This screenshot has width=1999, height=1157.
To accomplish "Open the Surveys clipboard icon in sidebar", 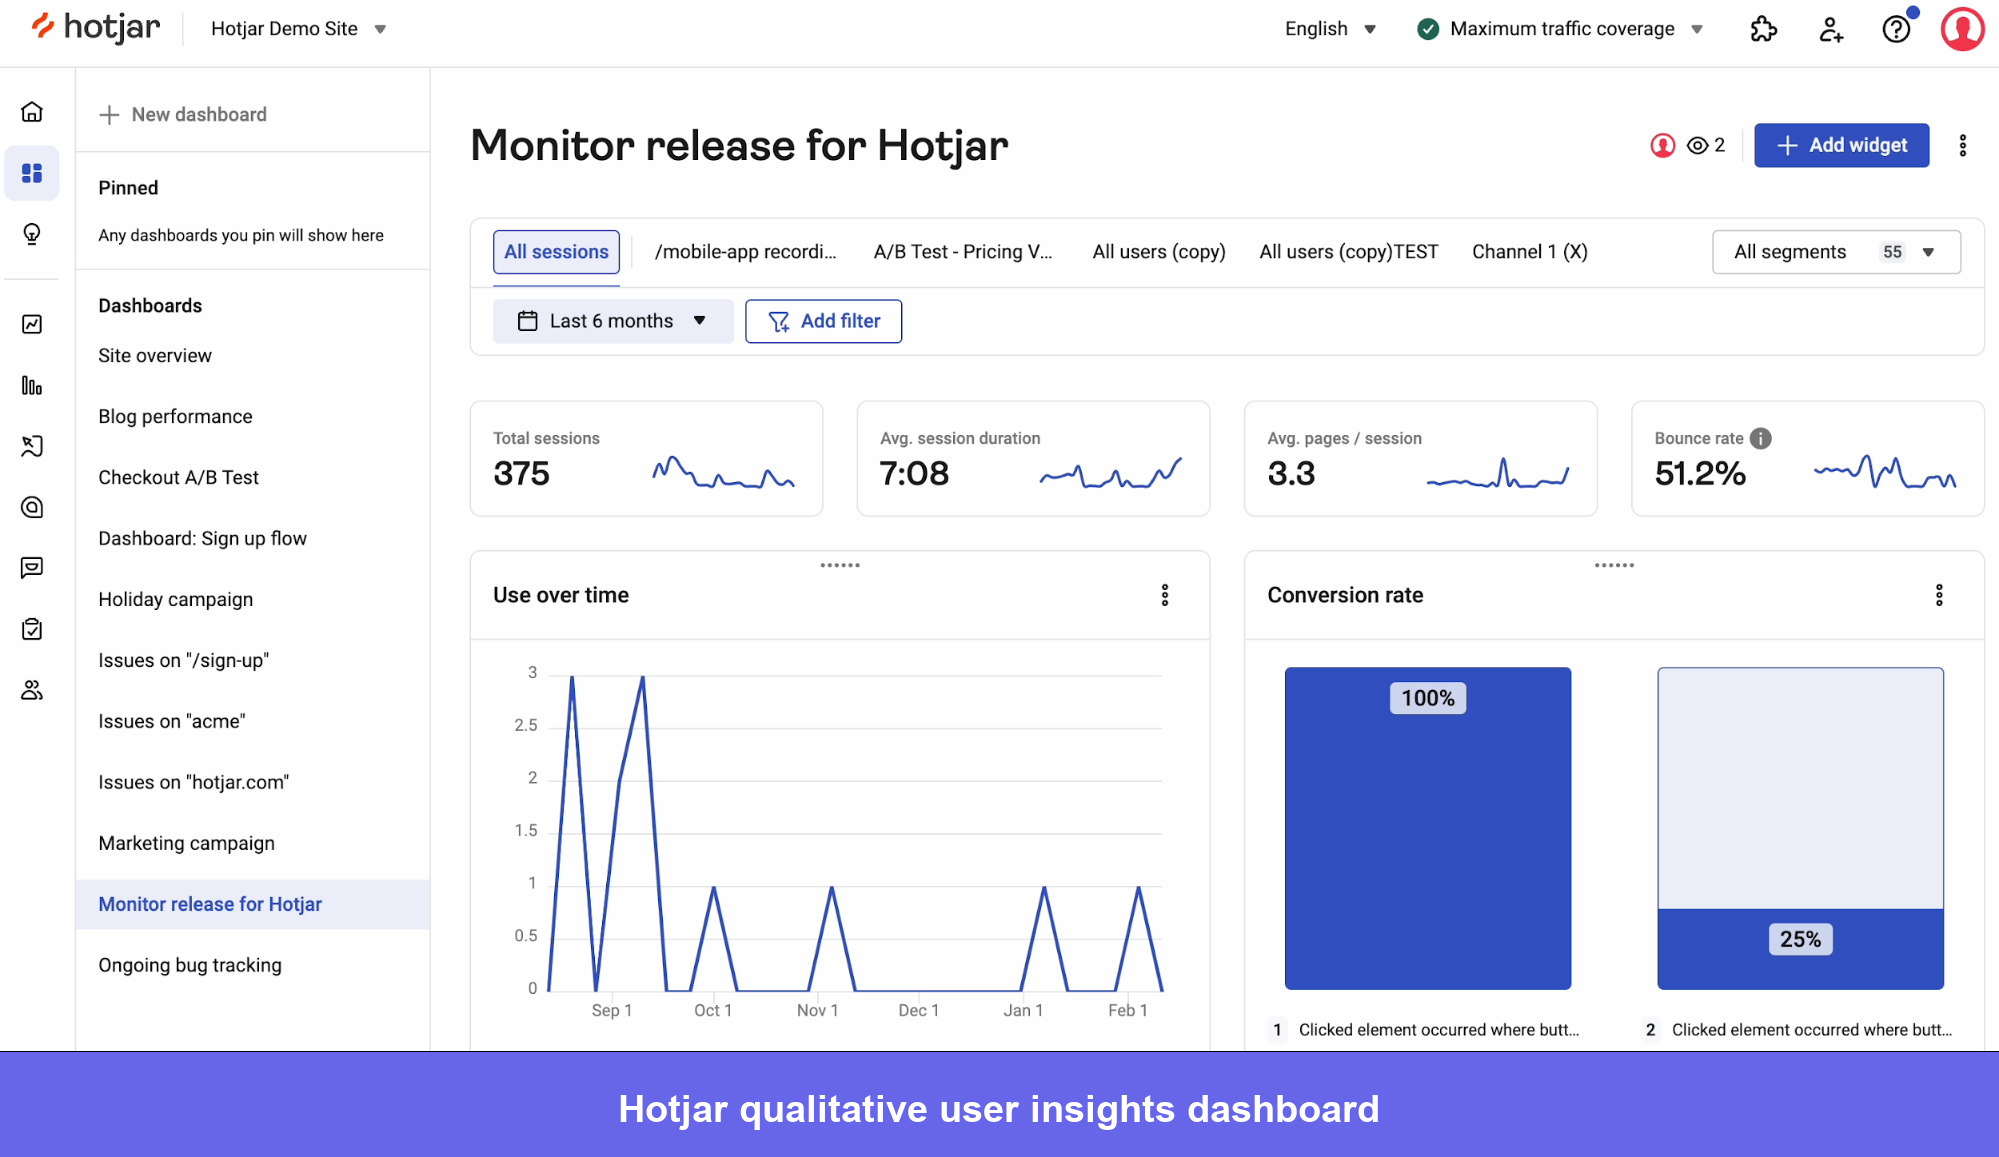I will (x=32, y=629).
